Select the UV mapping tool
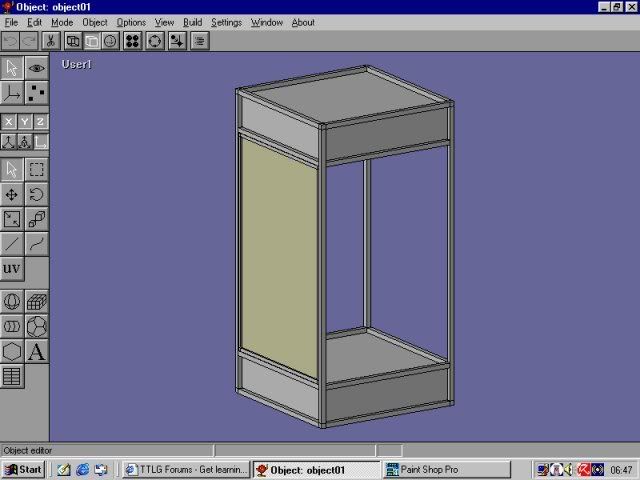This screenshot has width=640, height=480. (x=12, y=269)
